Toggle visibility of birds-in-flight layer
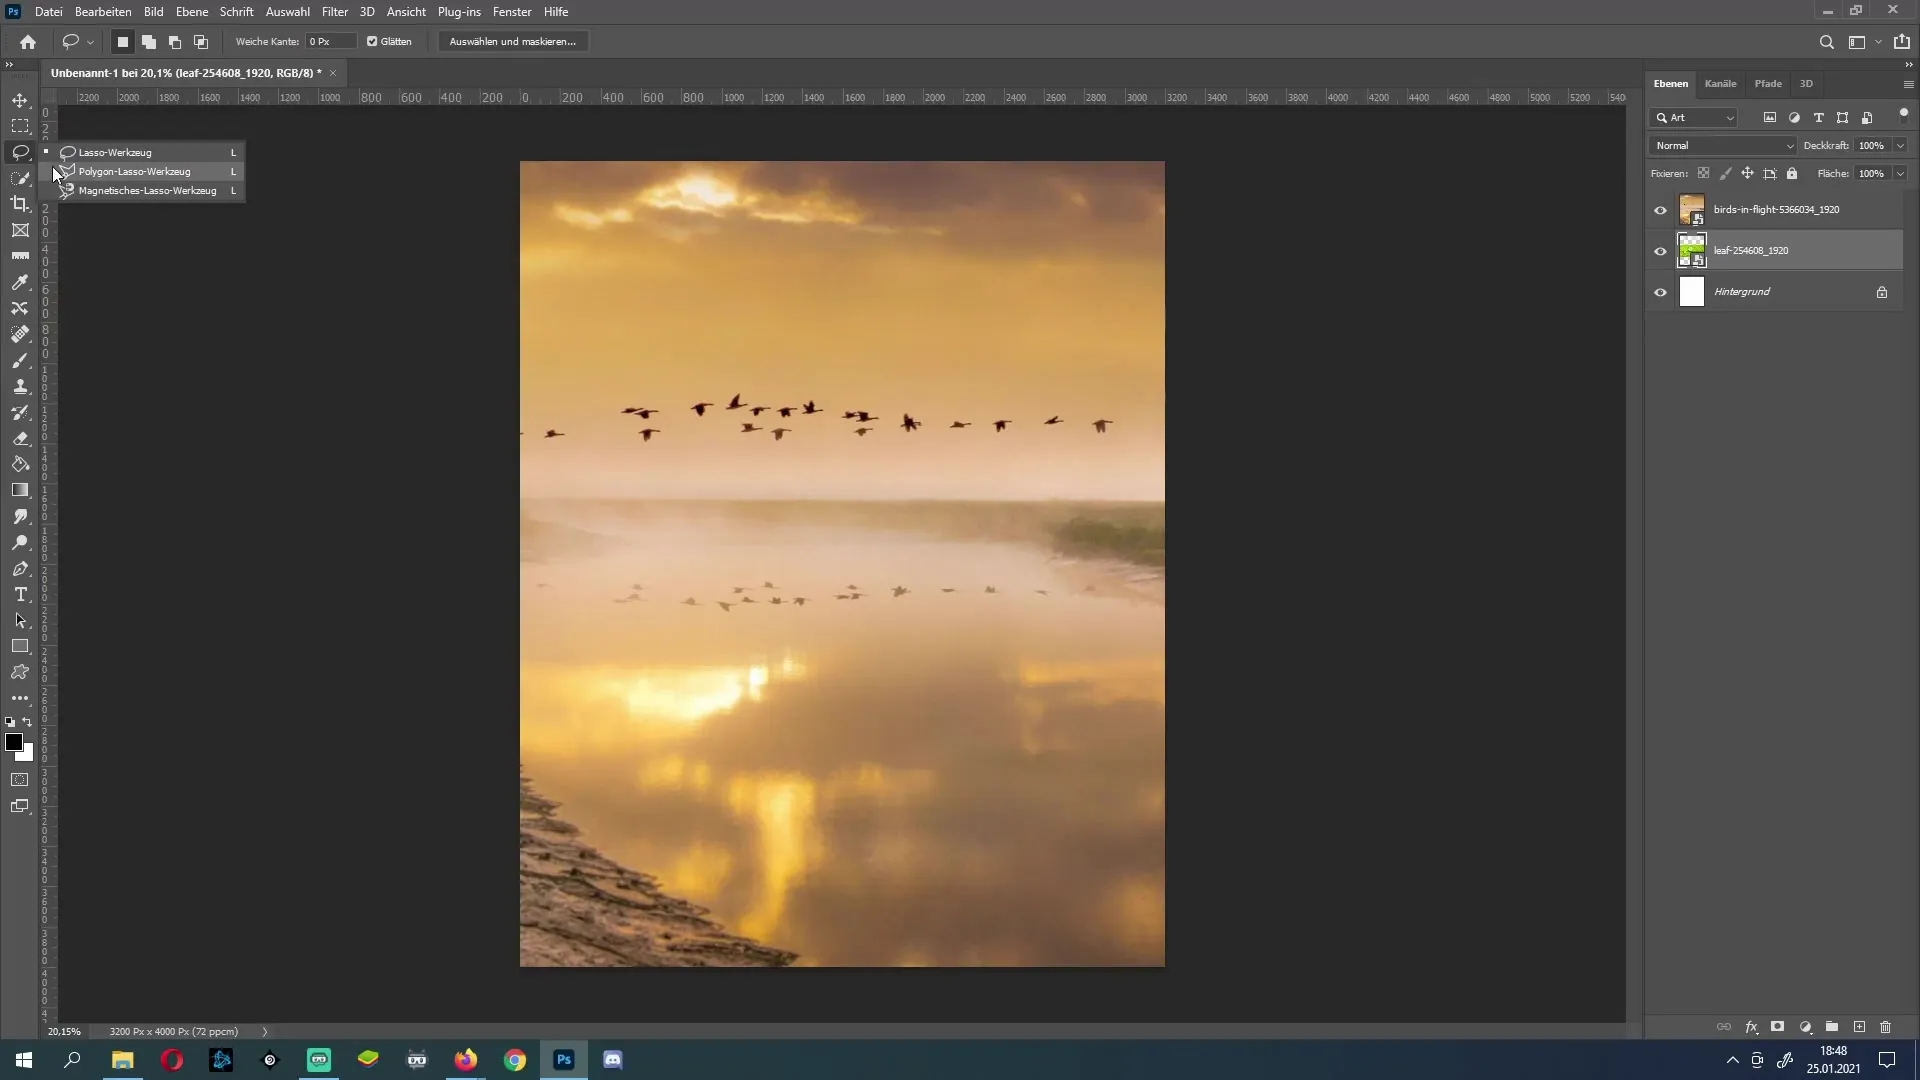The width and height of the screenshot is (1920, 1080). 1662,210
